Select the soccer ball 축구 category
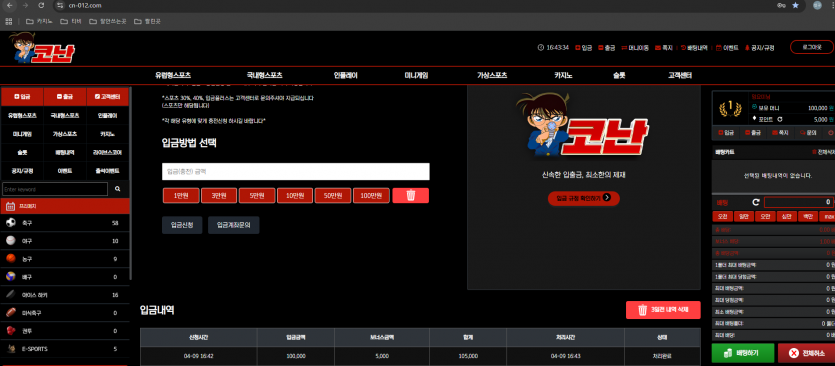Screen dimensions: 835x366 coord(64,223)
